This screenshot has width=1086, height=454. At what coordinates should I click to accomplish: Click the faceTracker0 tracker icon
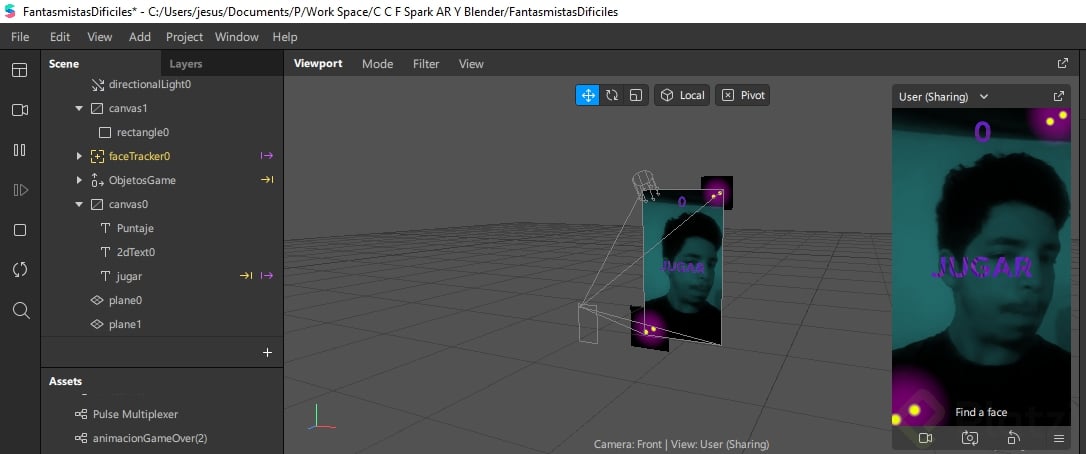pyautogui.click(x=97, y=157)
